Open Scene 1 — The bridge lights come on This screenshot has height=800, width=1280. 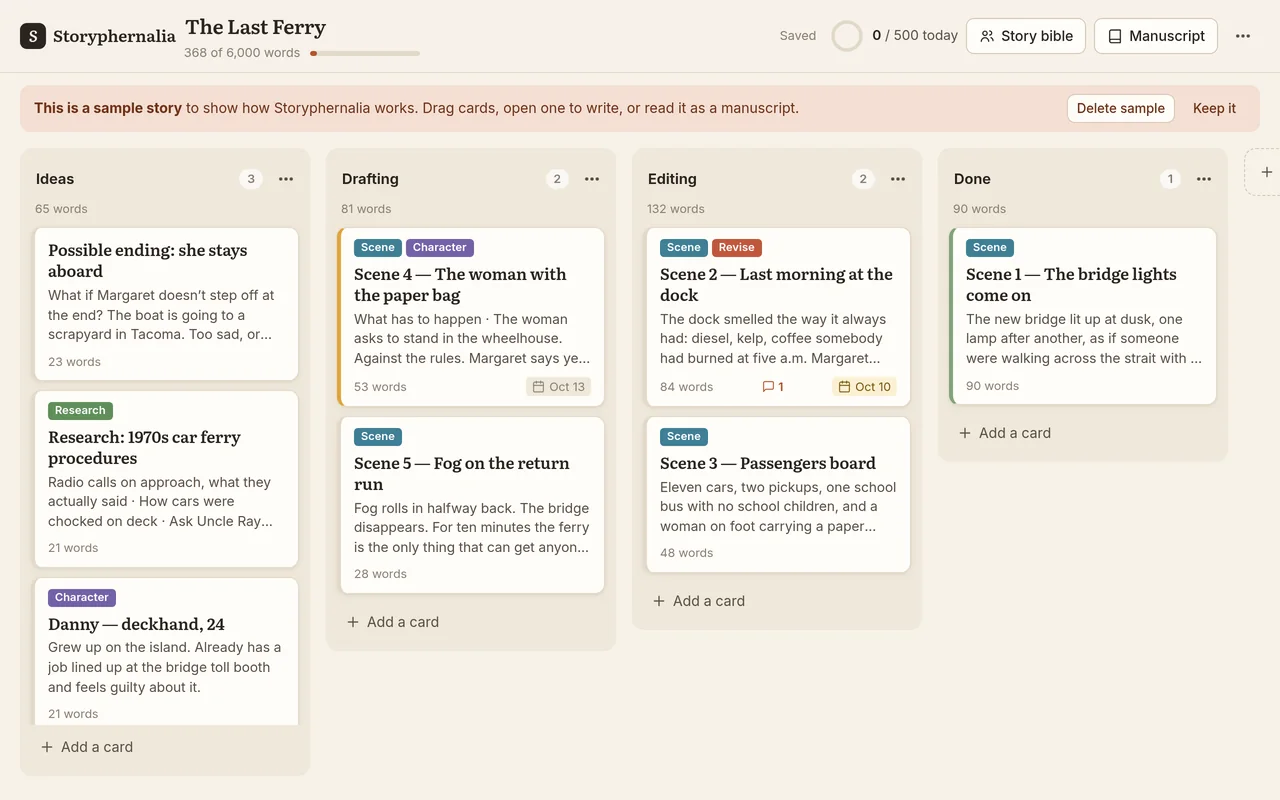(x=1084, y=316)
